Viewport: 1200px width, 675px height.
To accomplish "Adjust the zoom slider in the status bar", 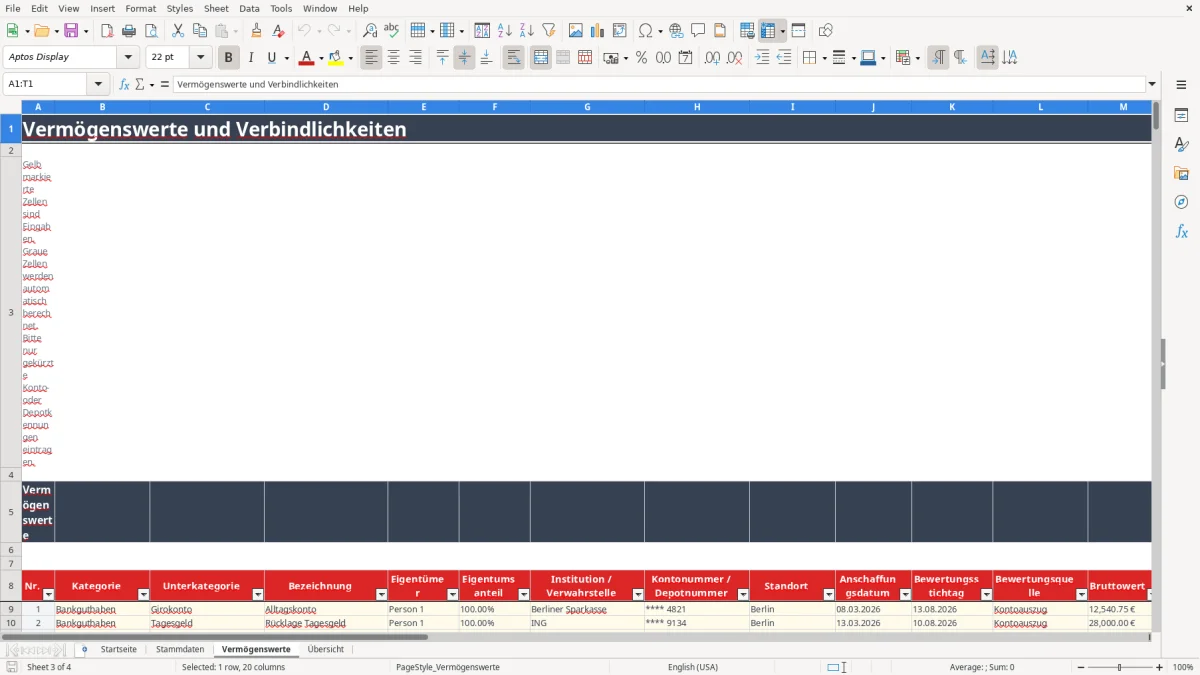I will (1119, 667).
